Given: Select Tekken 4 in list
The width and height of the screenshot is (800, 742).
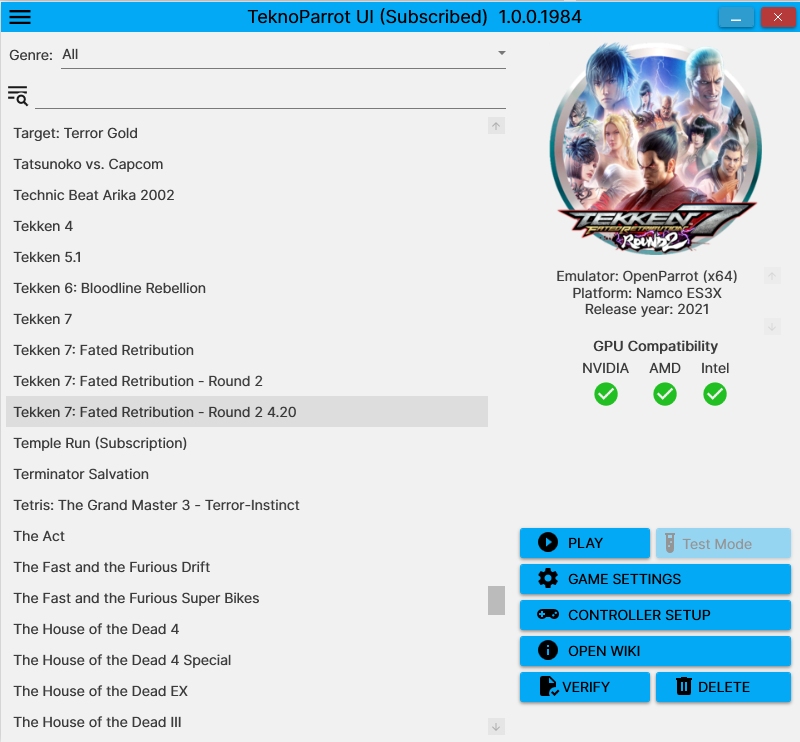Looking at the screenshot, I should [247, 226].
